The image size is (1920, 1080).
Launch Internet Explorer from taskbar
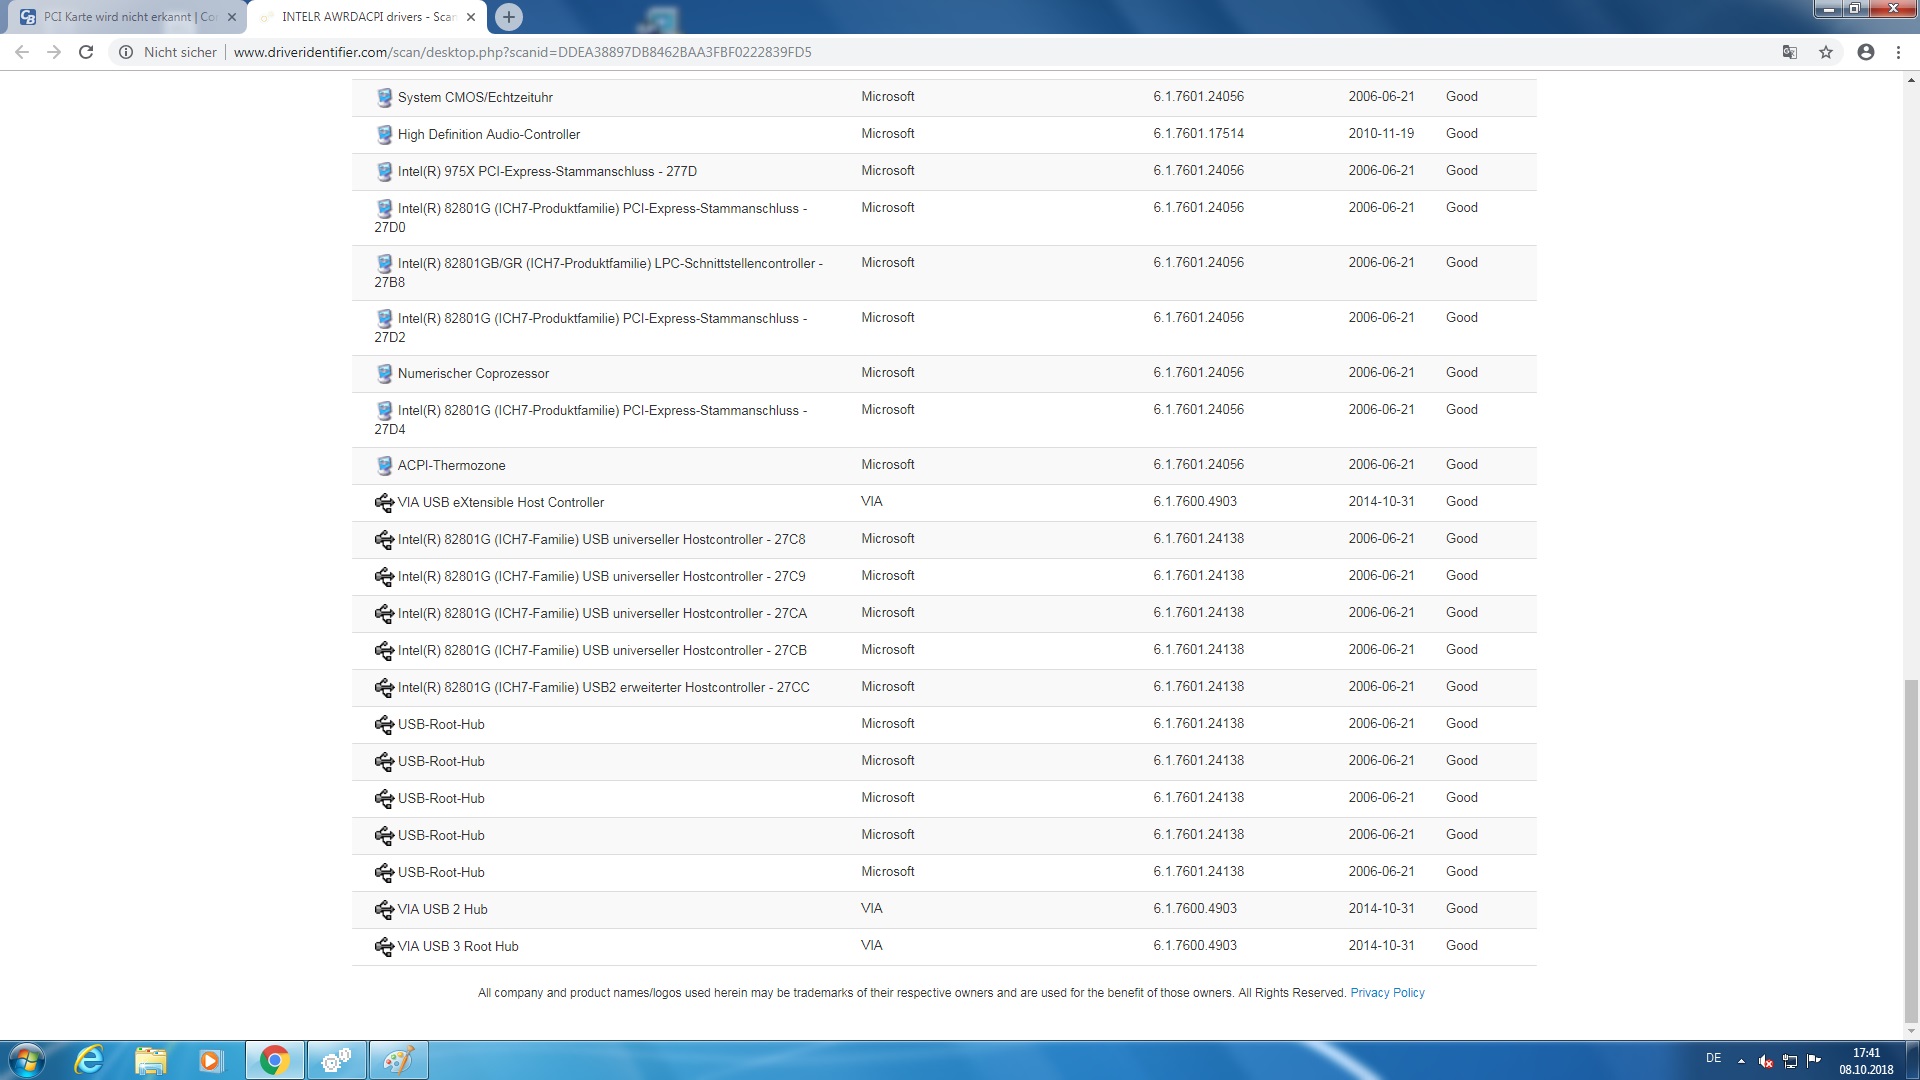89,1060
